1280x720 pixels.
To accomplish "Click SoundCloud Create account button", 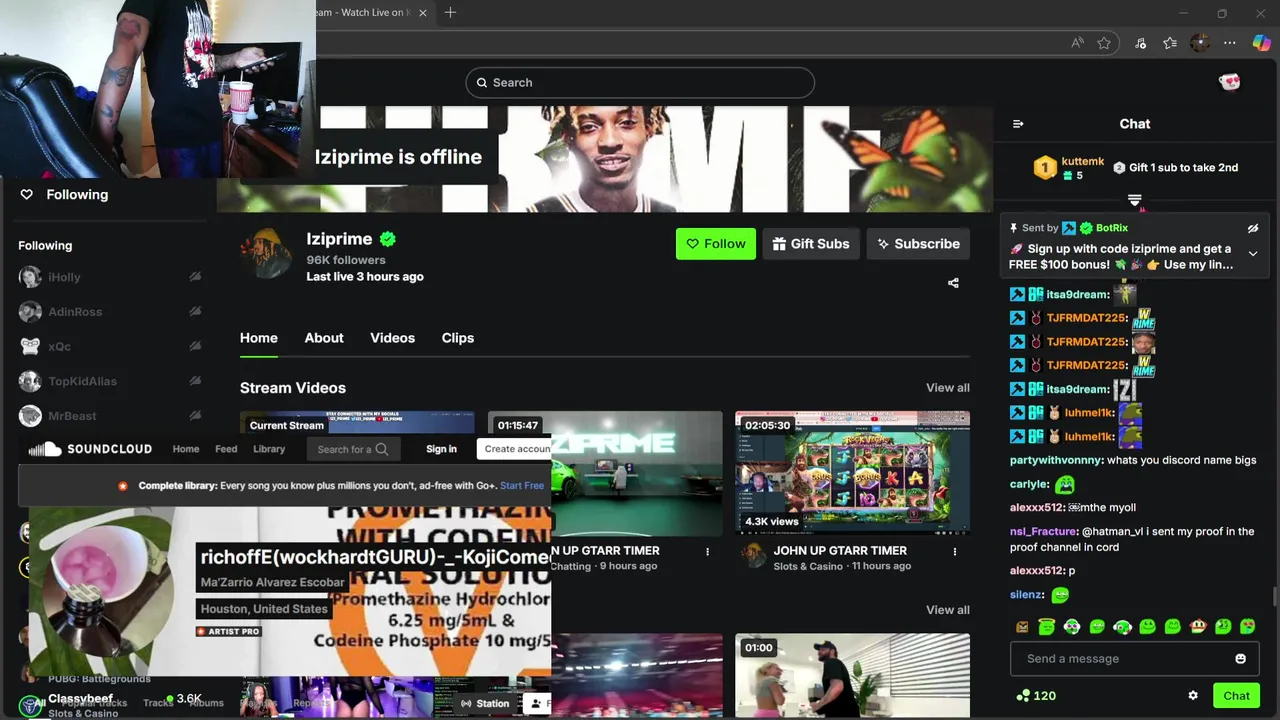I will 514,449.
